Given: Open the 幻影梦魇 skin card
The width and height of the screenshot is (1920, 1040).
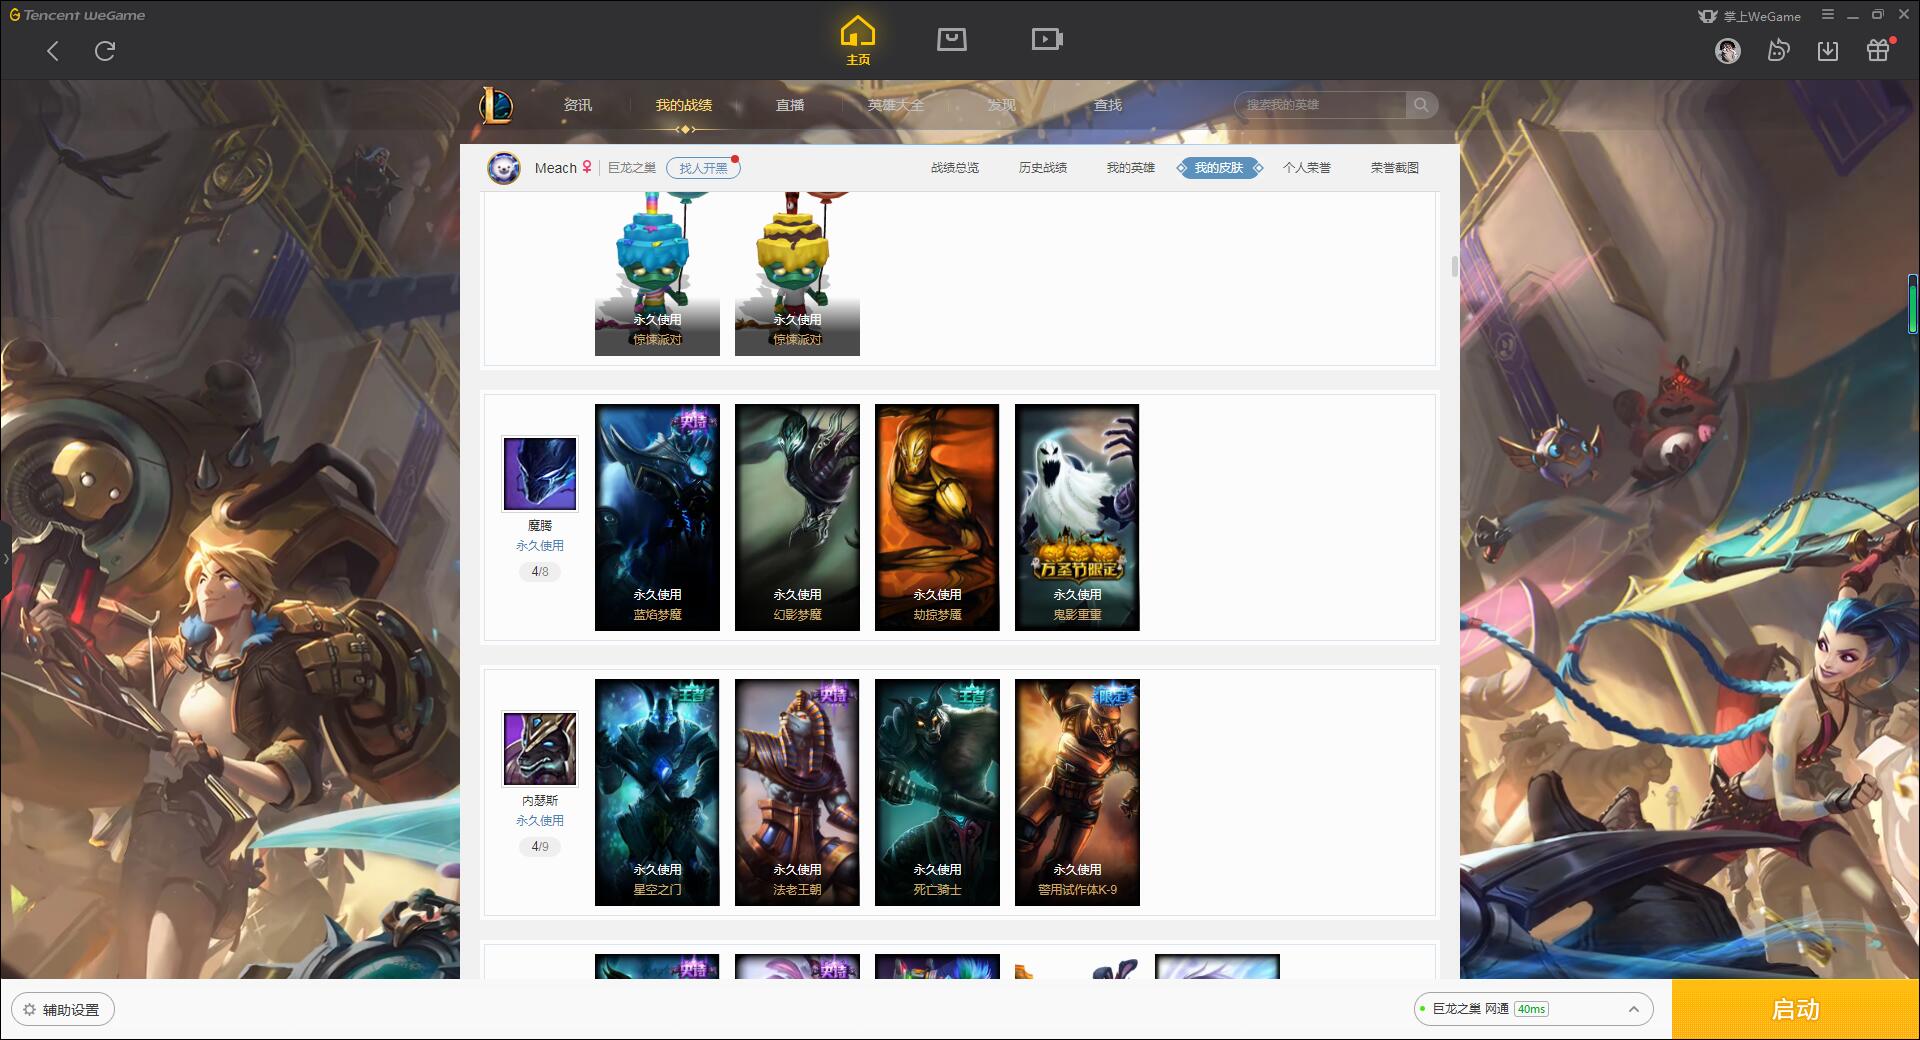Looking at the screenshot, I should [x=797, y=517].
